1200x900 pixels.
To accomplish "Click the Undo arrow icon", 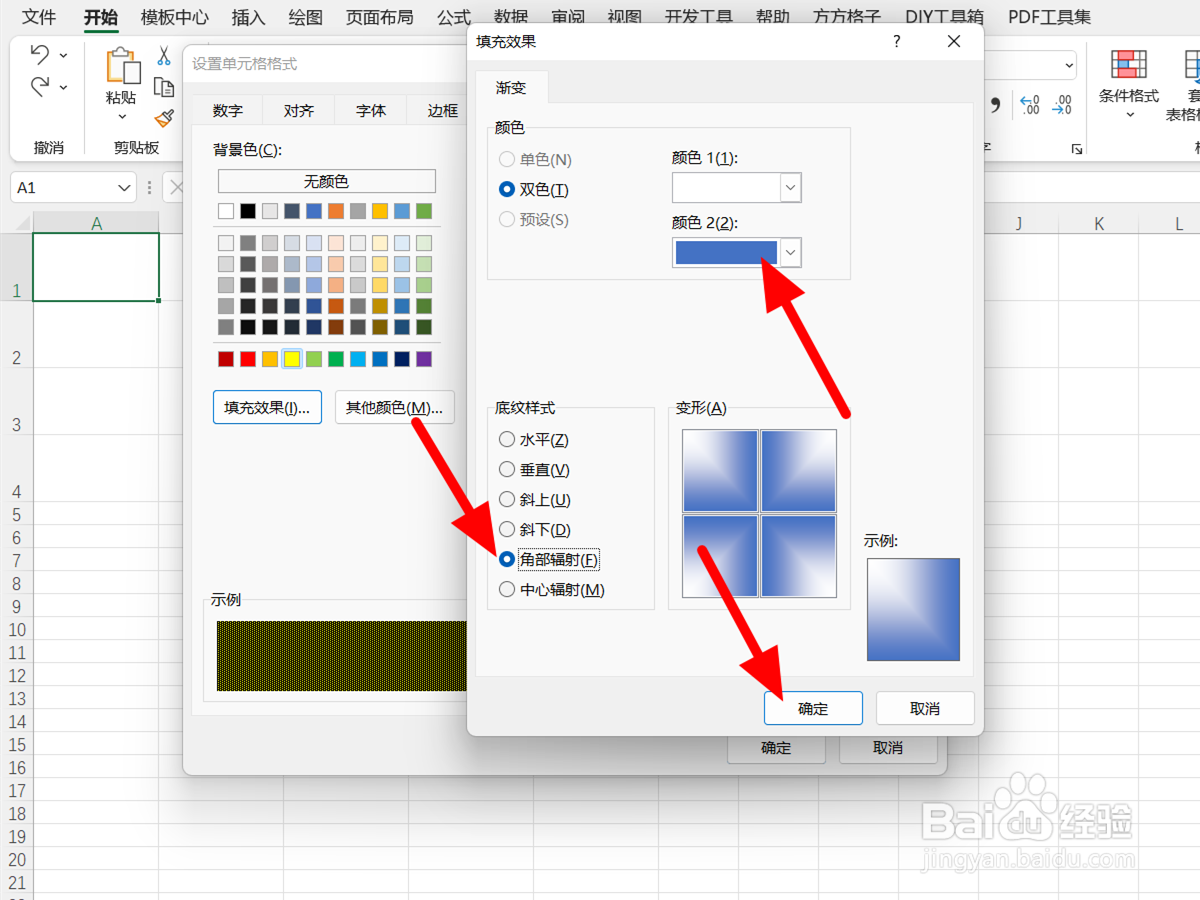I will coord(39,54).
